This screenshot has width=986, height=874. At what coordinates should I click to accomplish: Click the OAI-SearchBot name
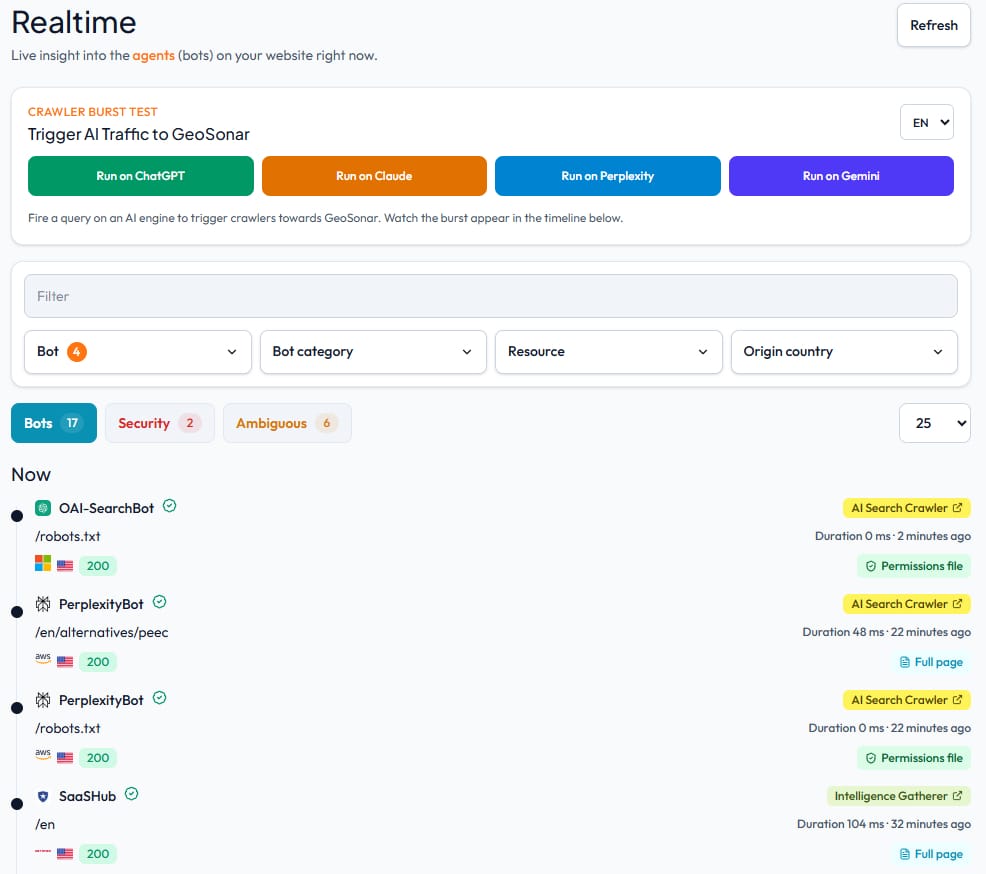tap(106, 508)
